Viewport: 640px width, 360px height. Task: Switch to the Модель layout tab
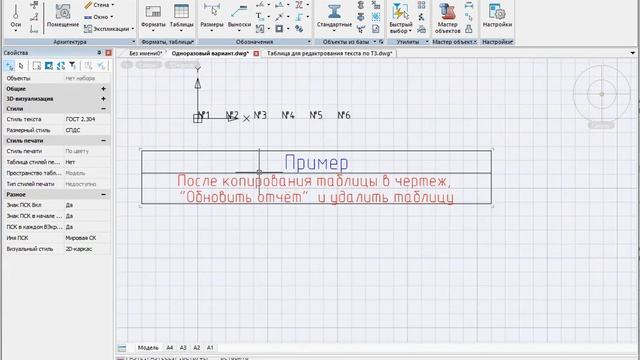148,348
